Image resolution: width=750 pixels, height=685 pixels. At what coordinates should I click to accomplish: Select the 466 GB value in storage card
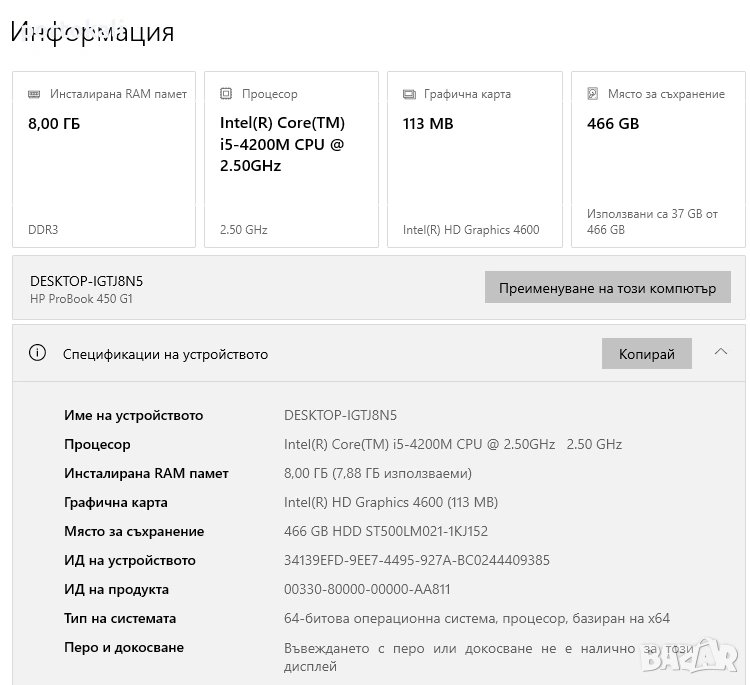613,124
